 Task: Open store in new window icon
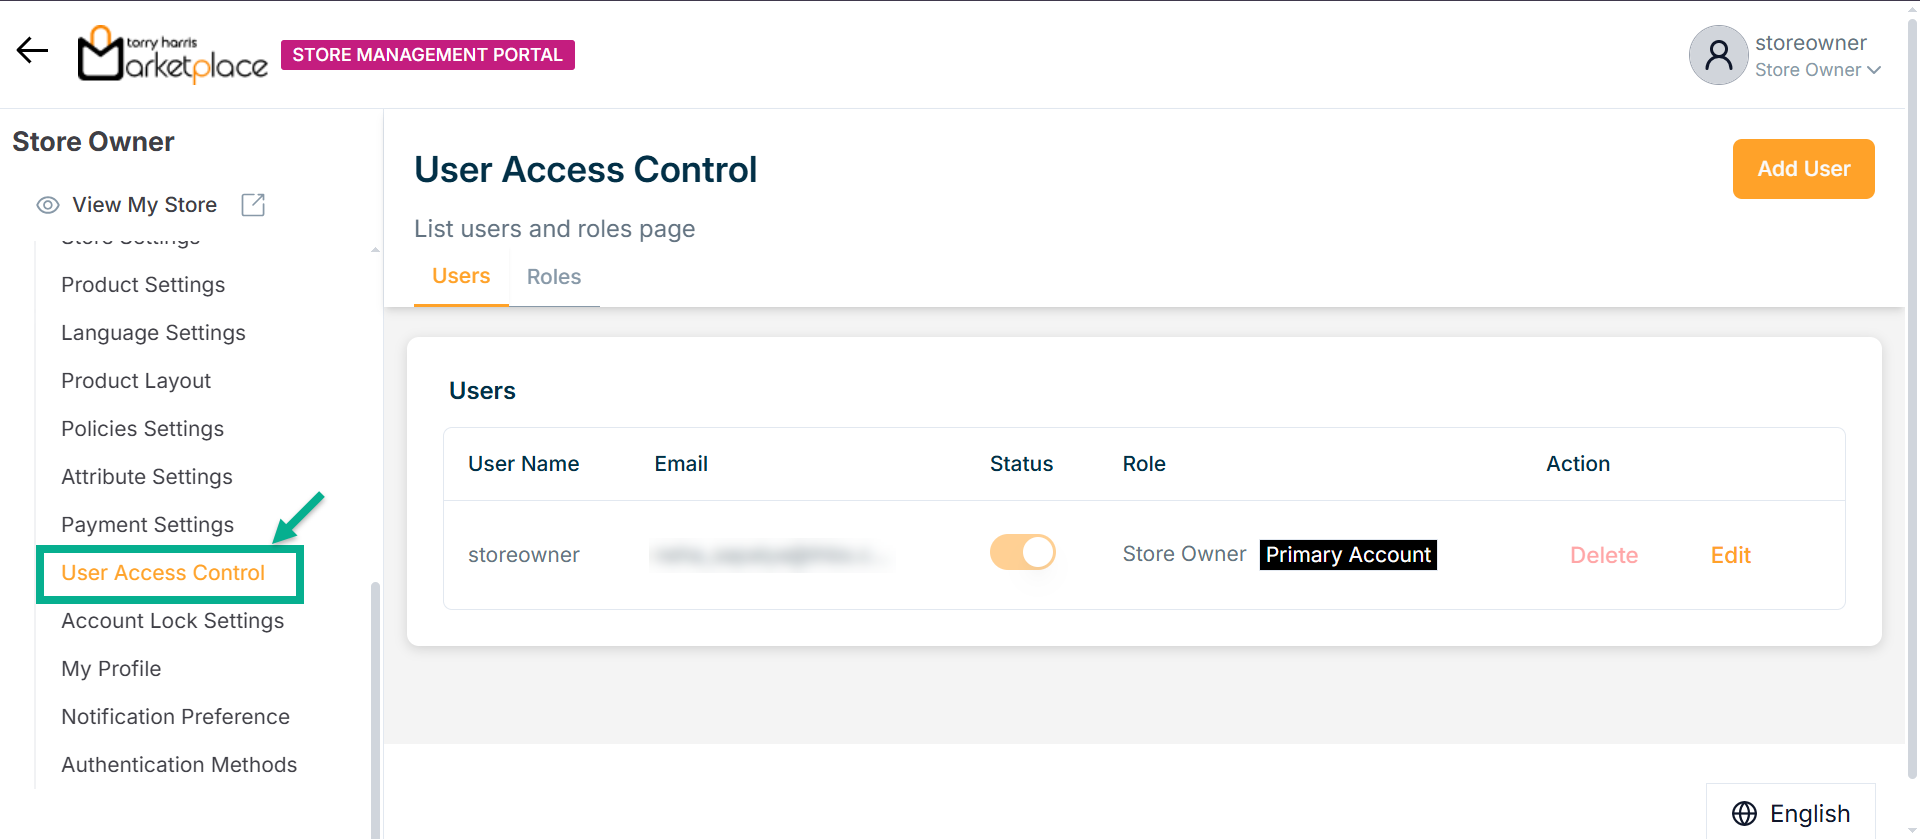click(253, 205)
